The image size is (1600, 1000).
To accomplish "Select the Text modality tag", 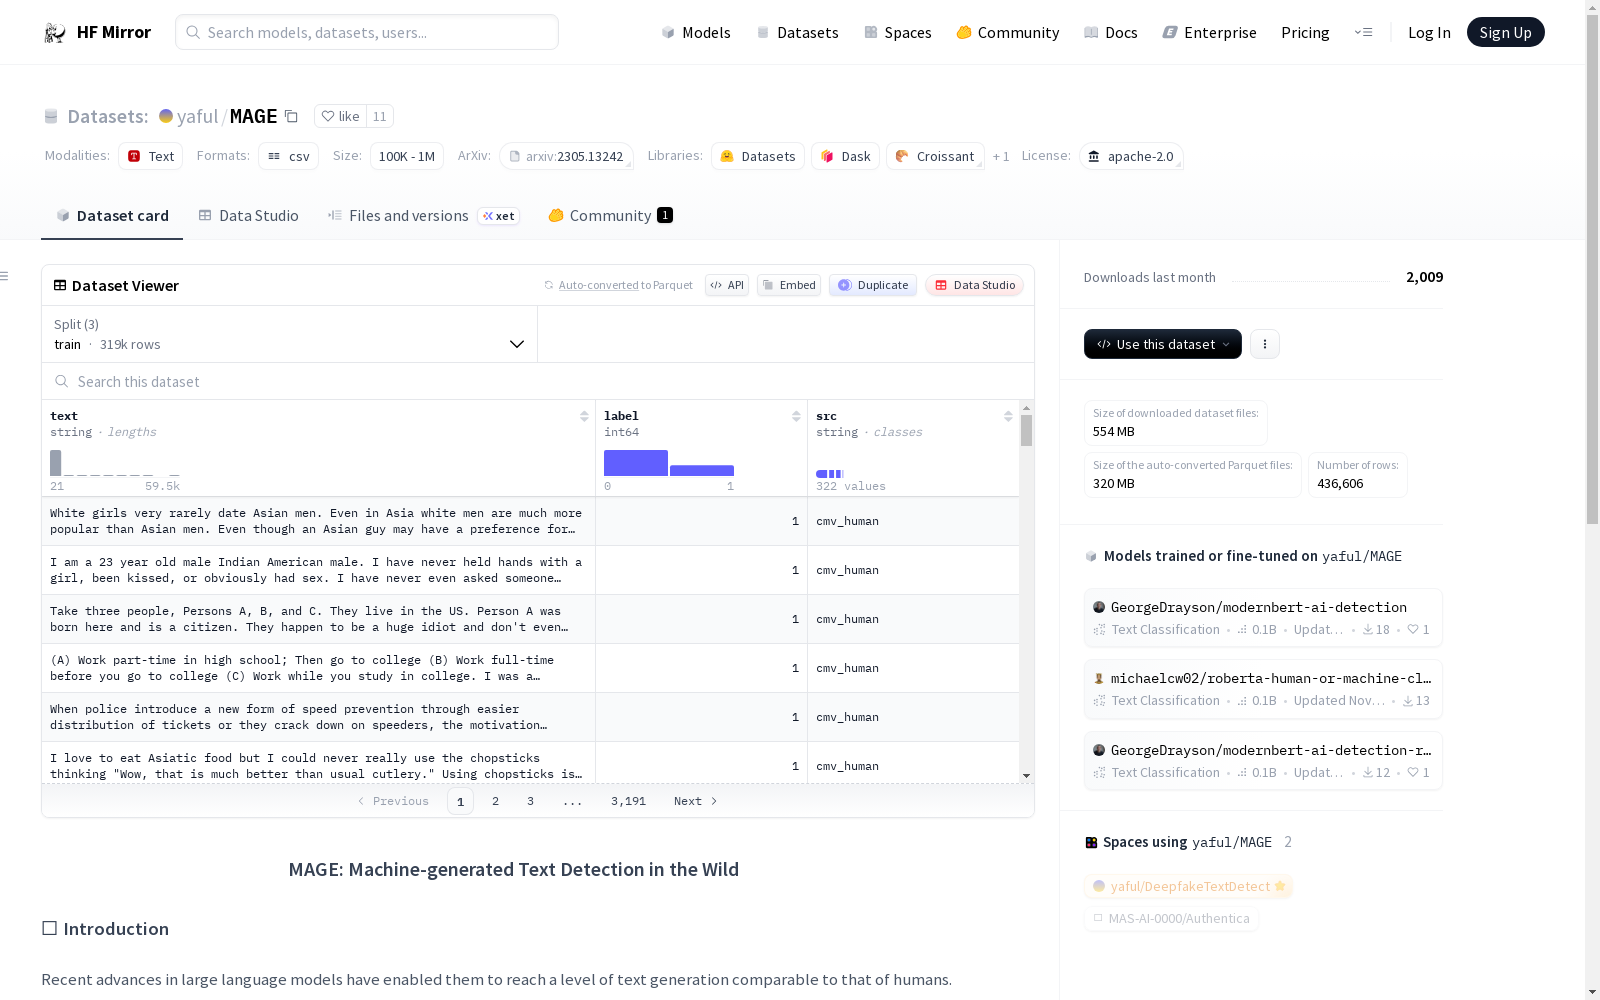I will click(x=151, y=156).
